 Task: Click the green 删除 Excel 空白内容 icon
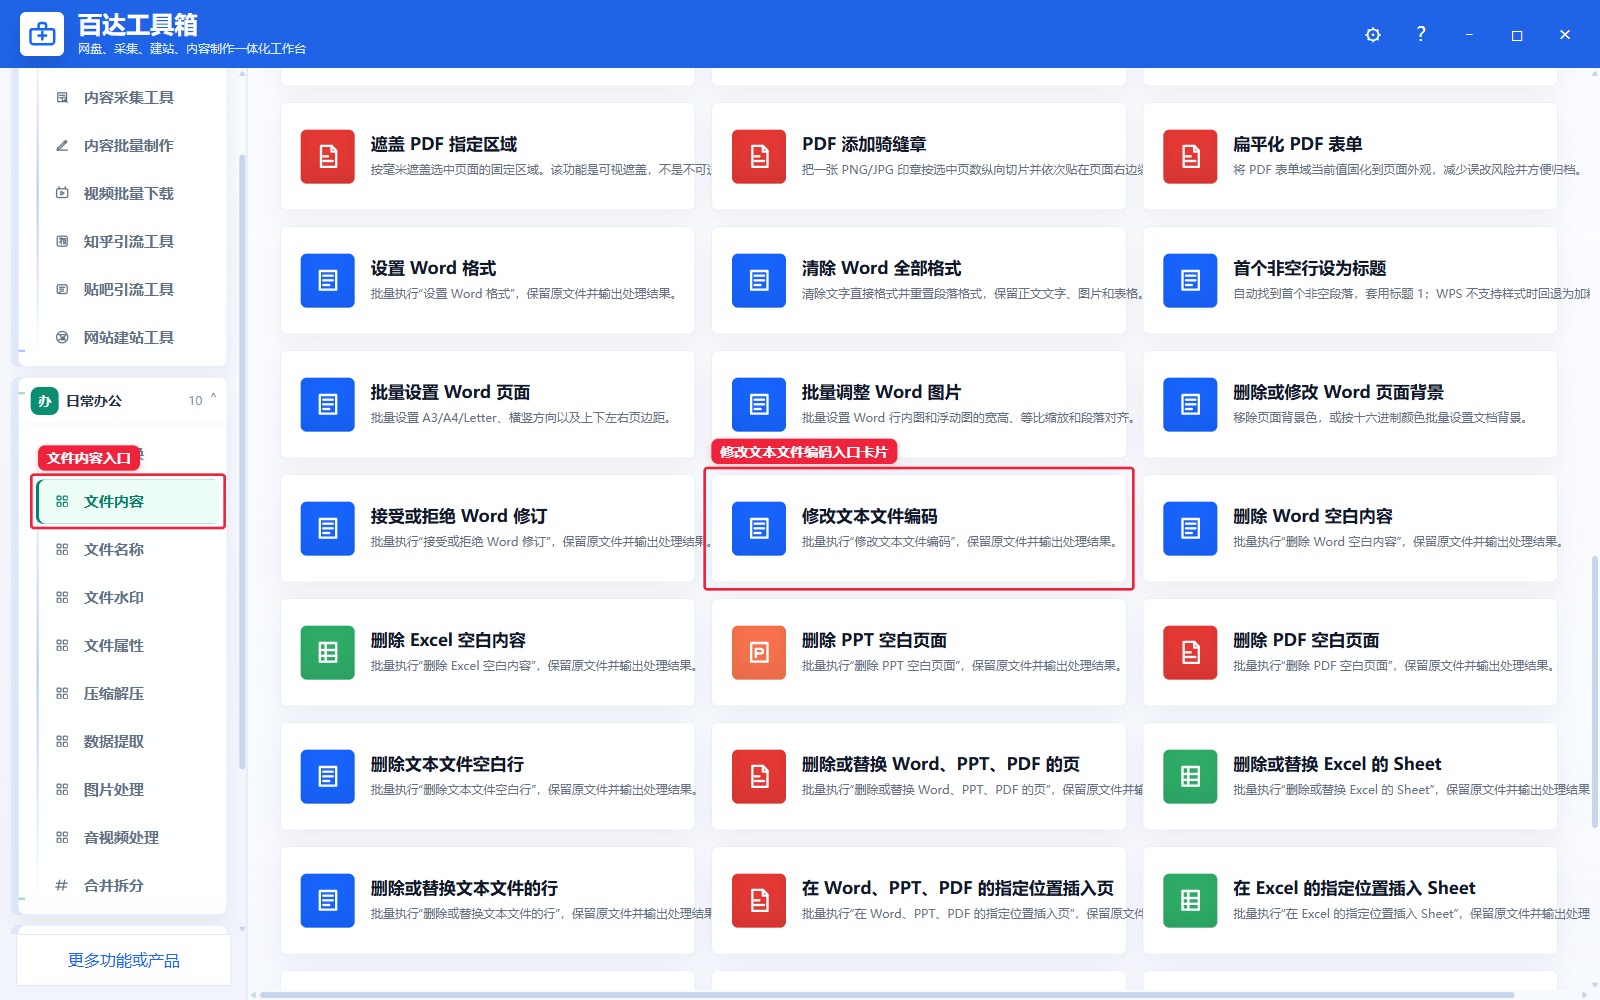(x=328, y=653)
